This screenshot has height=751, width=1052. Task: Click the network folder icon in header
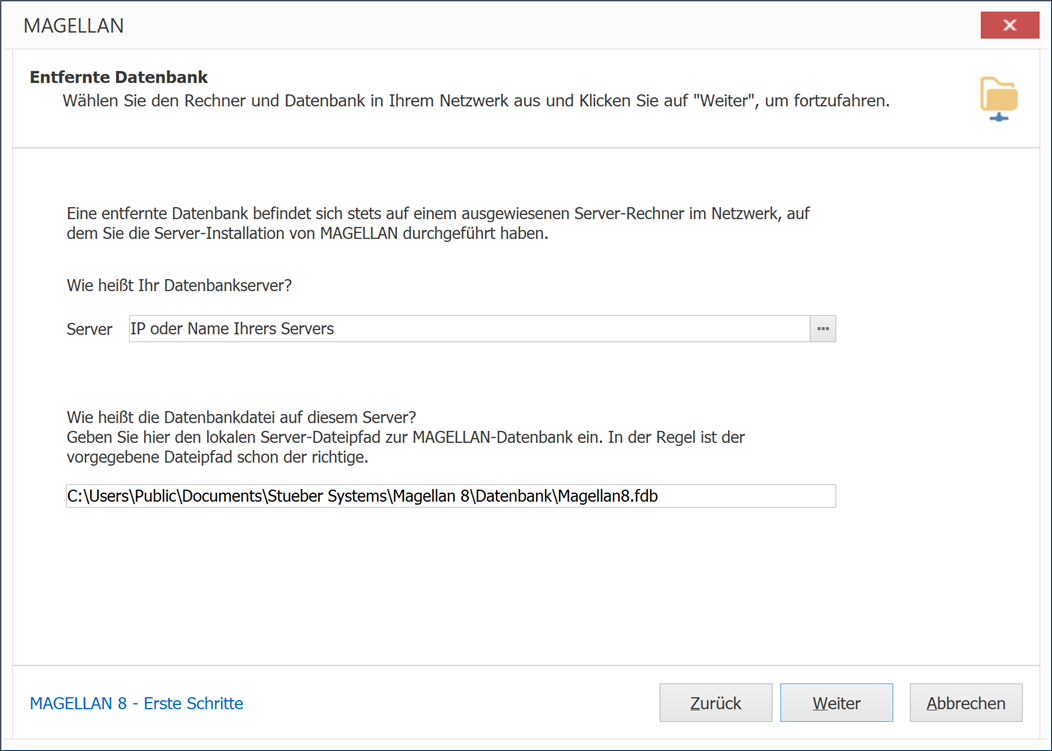(999, 99)
